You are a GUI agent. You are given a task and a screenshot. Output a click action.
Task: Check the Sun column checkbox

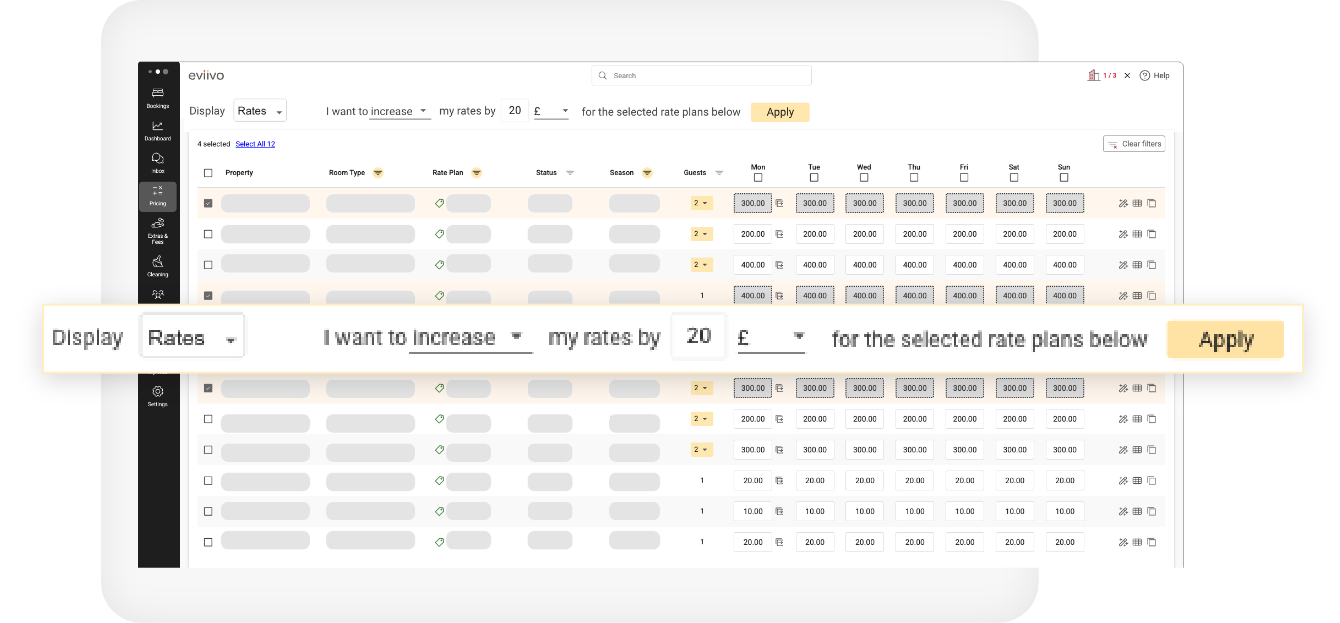coord(1064,178)
